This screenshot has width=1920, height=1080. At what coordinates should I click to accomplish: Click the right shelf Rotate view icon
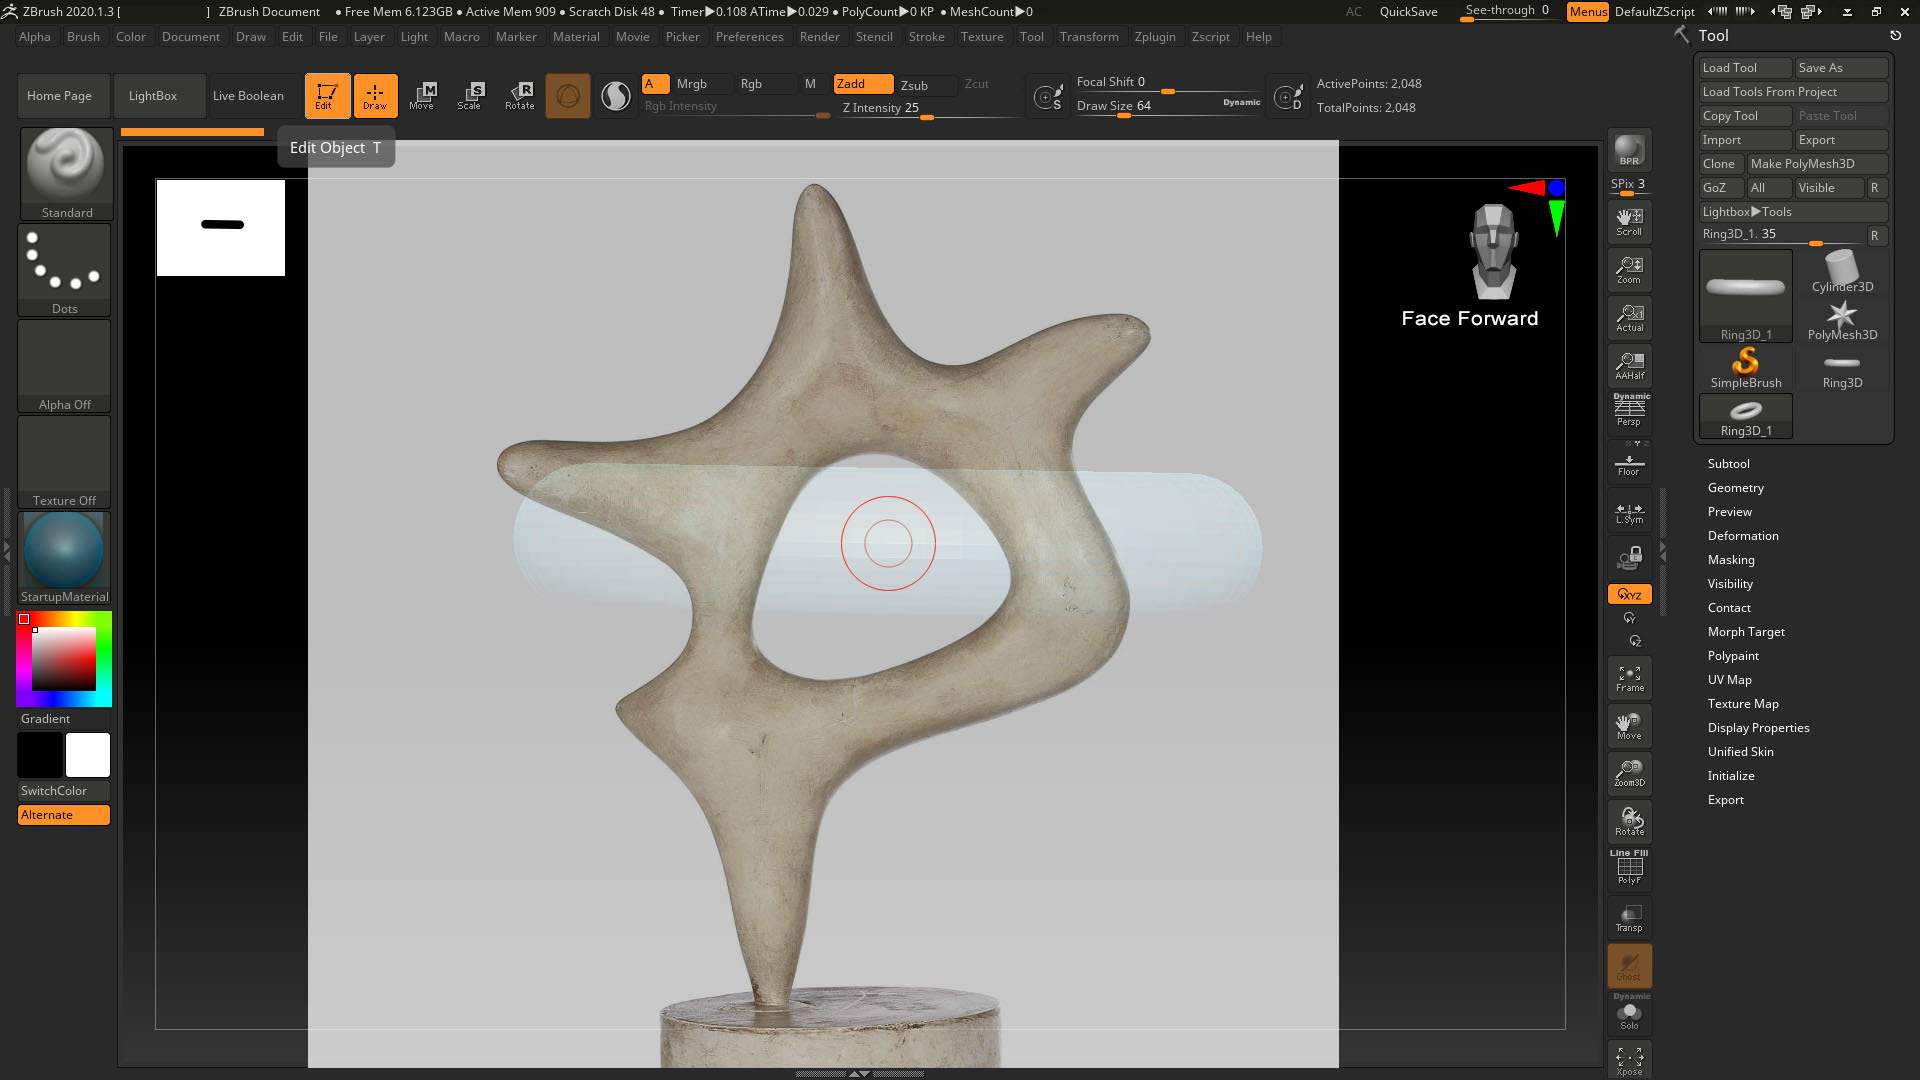pos(1629,822)
